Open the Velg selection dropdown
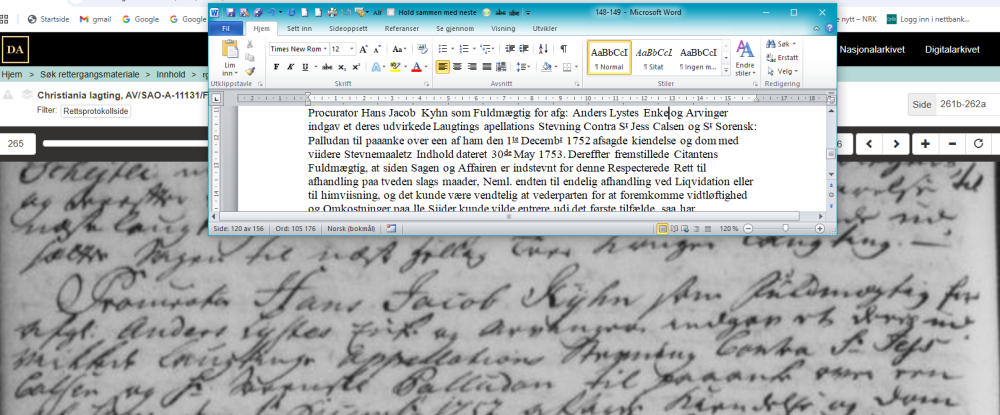 [x=785, y=72]
